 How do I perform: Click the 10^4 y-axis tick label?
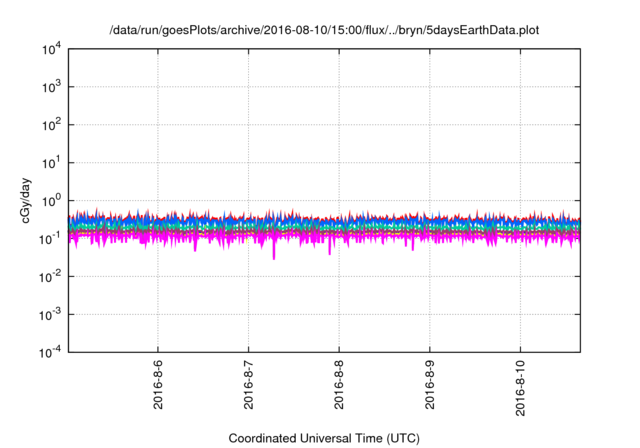tap(51, 50)
